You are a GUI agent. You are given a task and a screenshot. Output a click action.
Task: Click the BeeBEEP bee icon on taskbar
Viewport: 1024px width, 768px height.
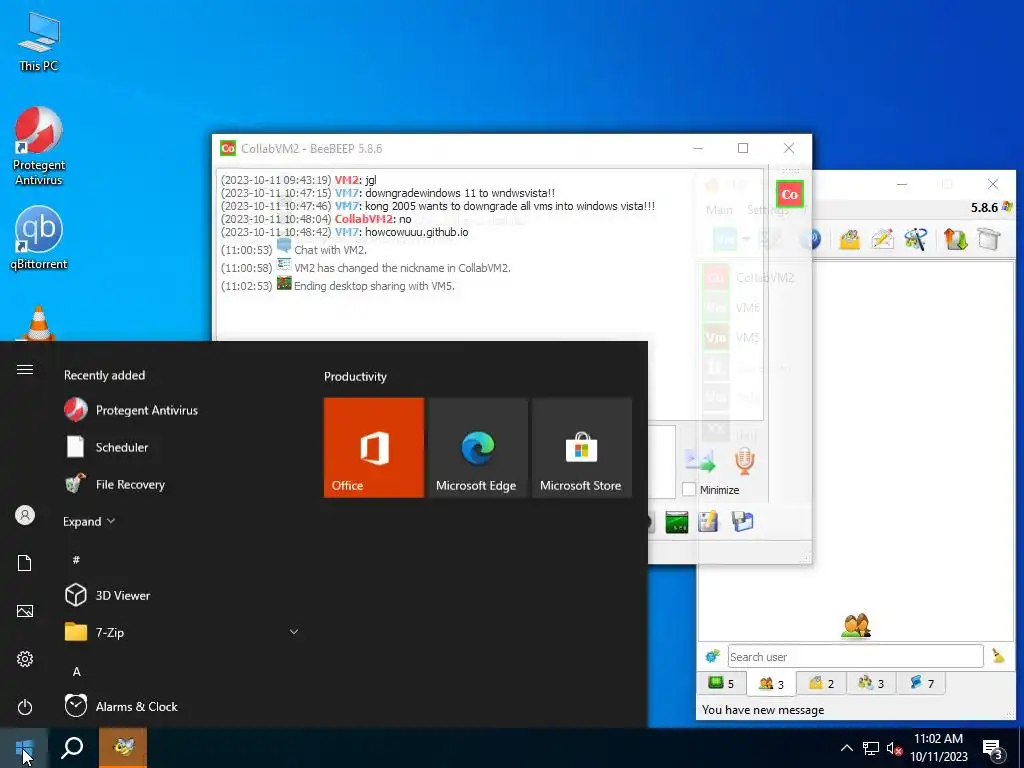click(x=123, y=748)
